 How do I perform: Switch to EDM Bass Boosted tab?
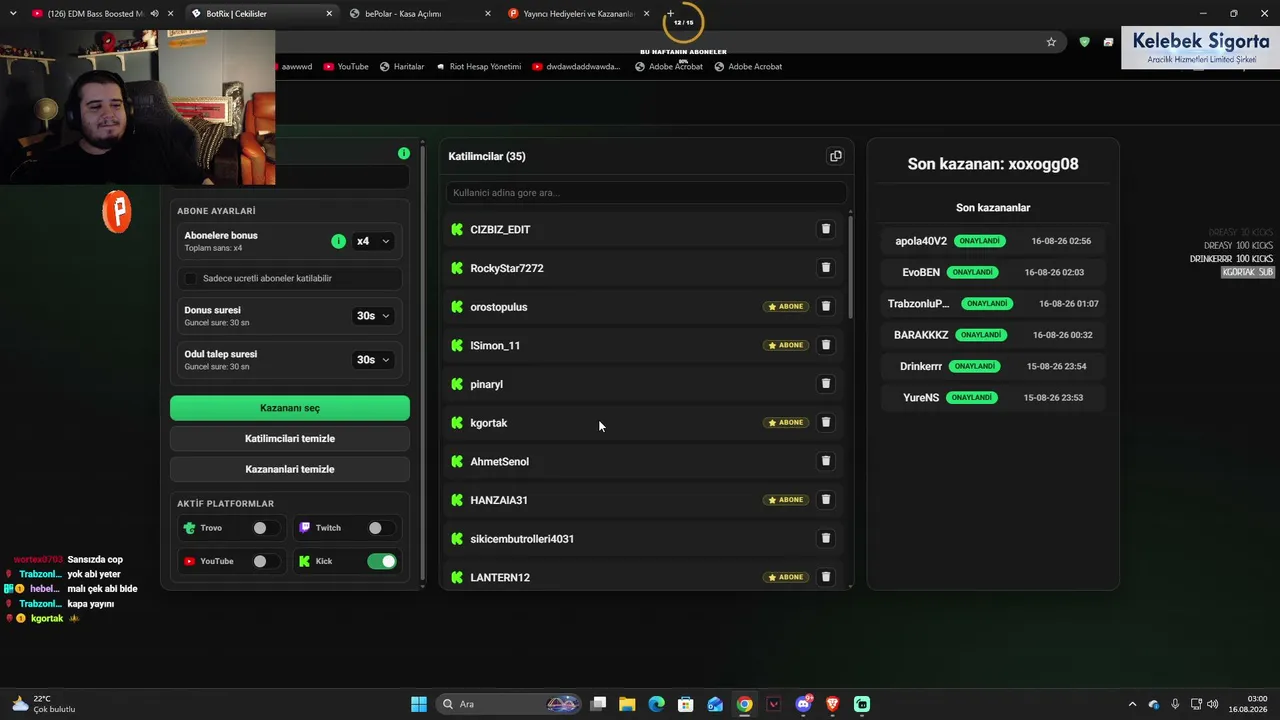(90, 14)
